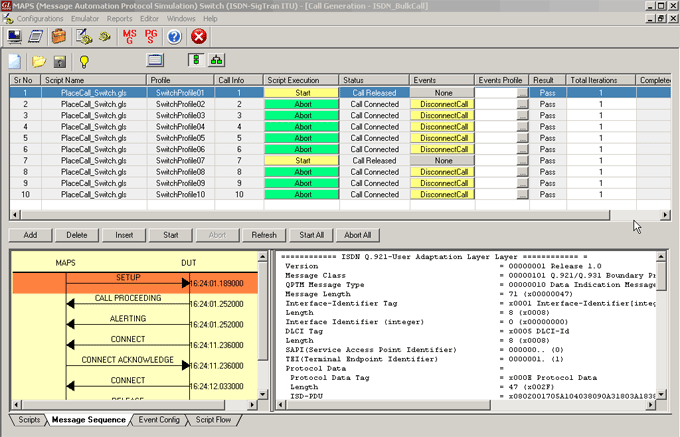Open Events Profile browse button for row 7
The image size is (680, 437).
point(522,160)
